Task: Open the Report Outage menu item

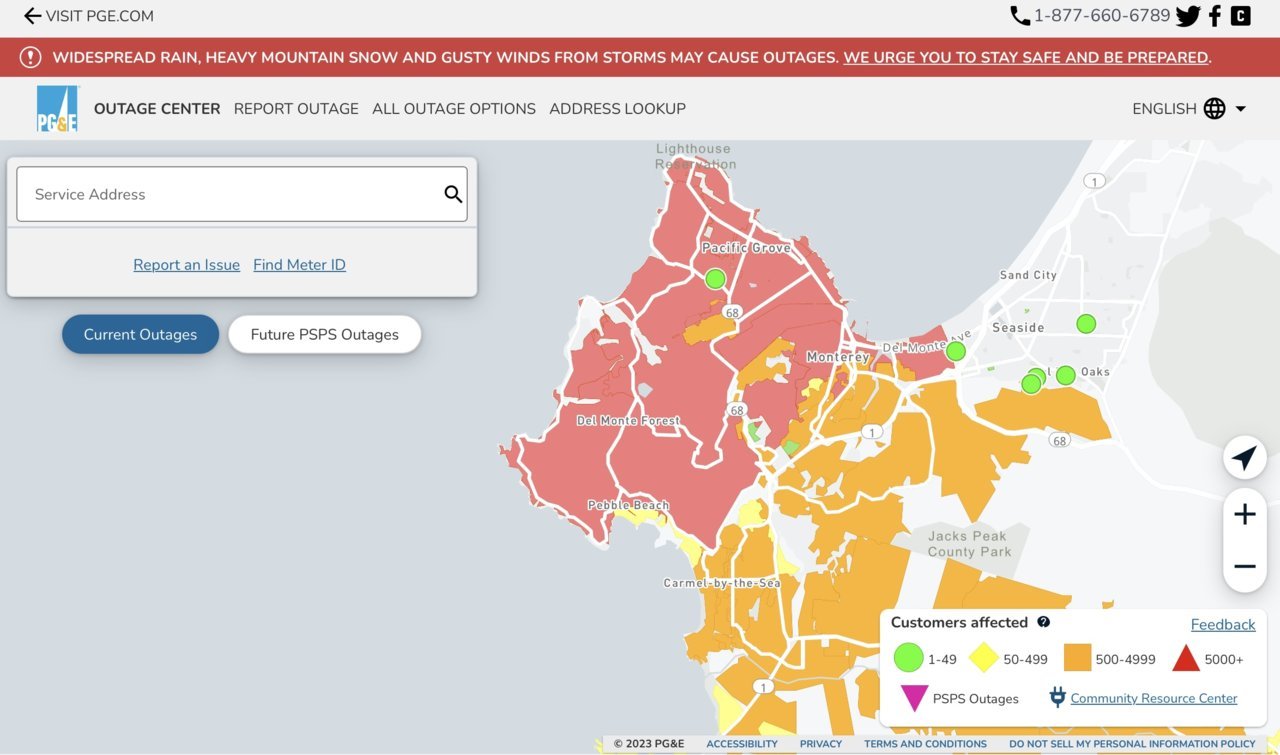Action: click(296, 109)
